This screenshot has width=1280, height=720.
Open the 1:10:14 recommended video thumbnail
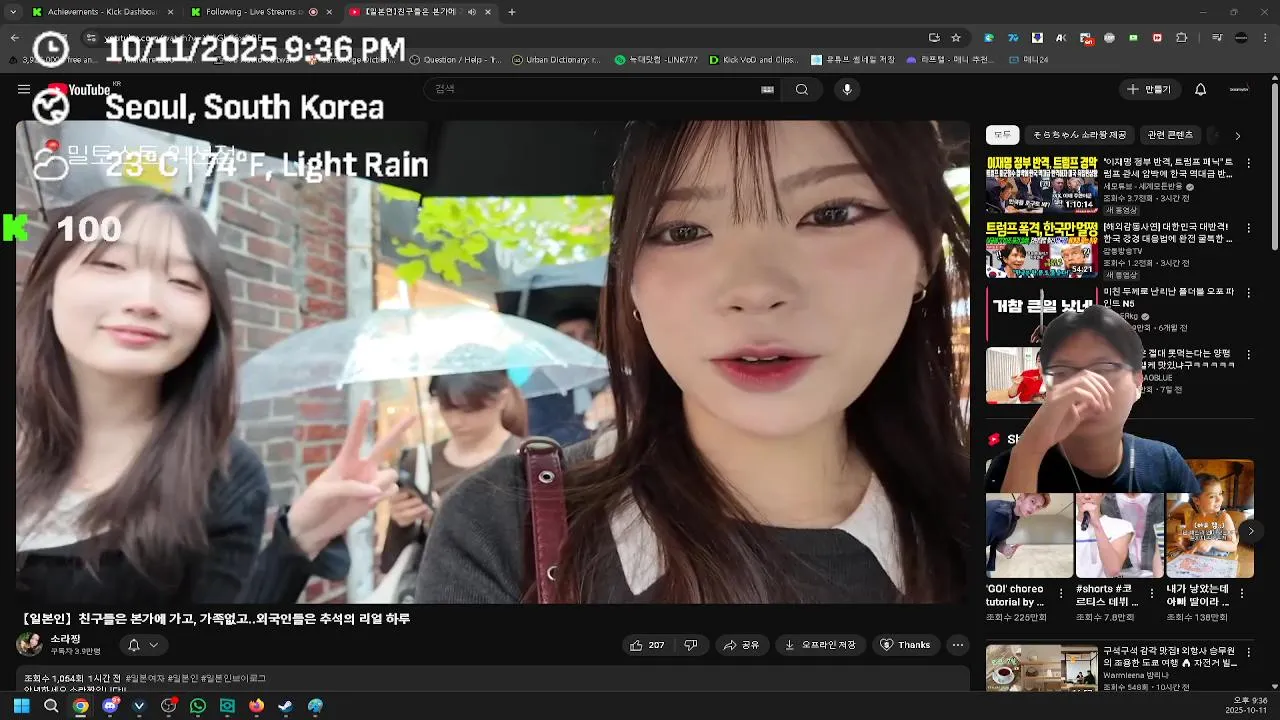[1041, 184]
